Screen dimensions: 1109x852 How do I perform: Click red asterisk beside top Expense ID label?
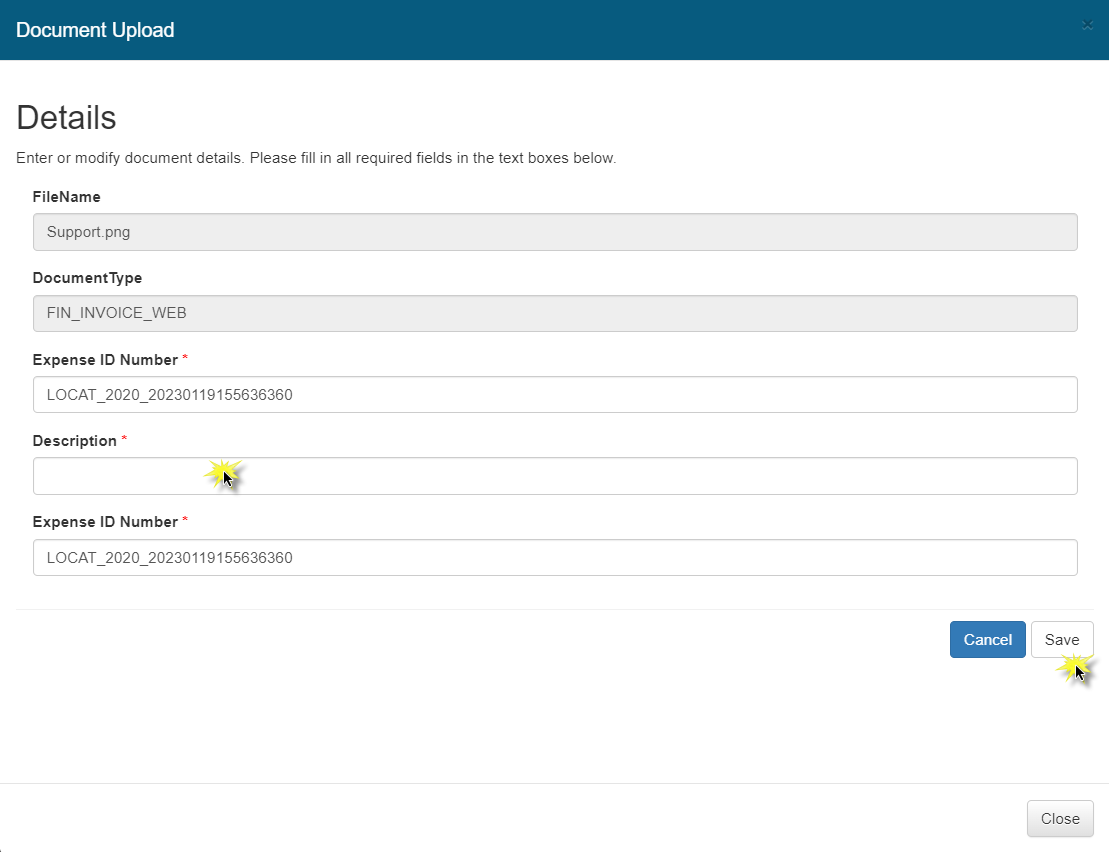point(185,358)
